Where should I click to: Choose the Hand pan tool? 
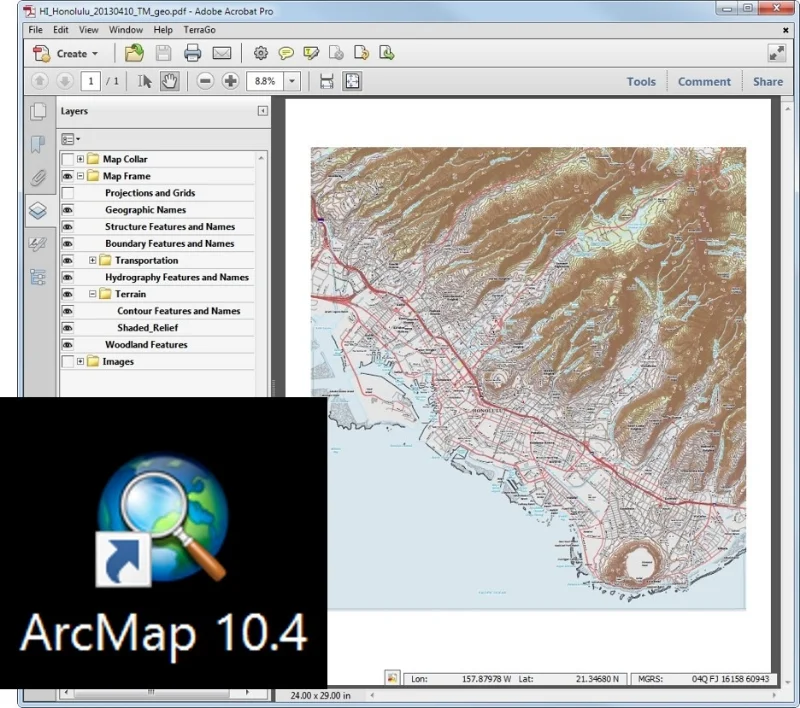click(x=169, y=81)
